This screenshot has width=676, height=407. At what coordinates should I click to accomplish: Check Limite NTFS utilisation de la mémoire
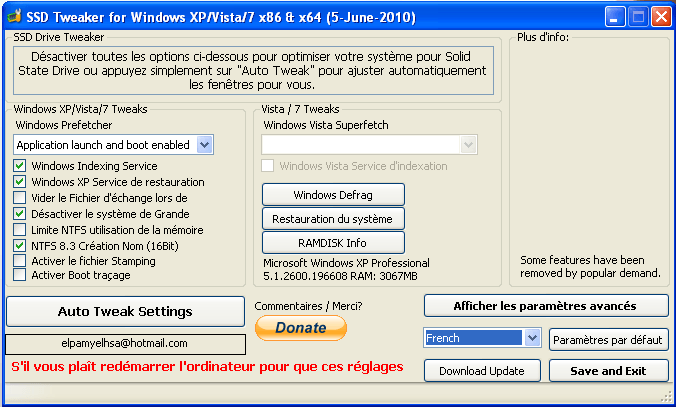coord(19,229)
